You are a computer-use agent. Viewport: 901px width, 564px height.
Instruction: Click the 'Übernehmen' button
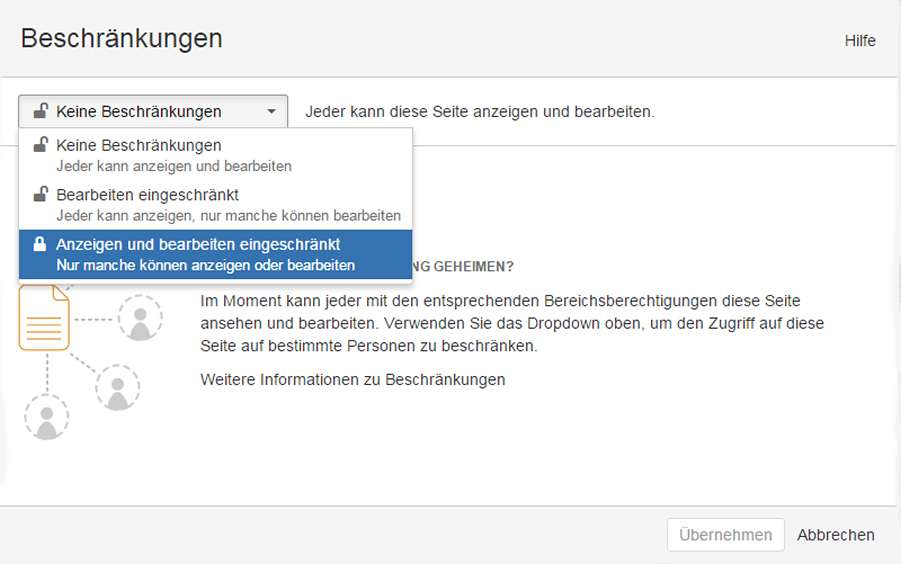(x=725, y=535)
